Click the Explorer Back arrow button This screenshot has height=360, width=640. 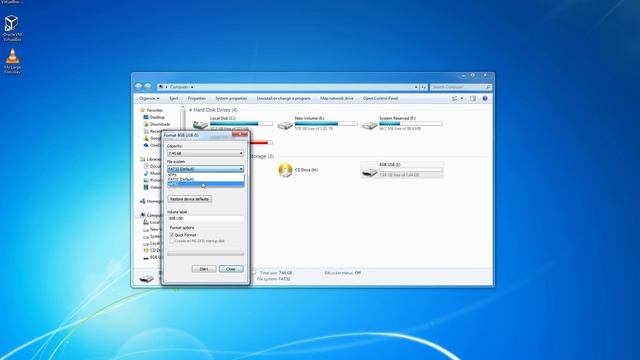139,87
